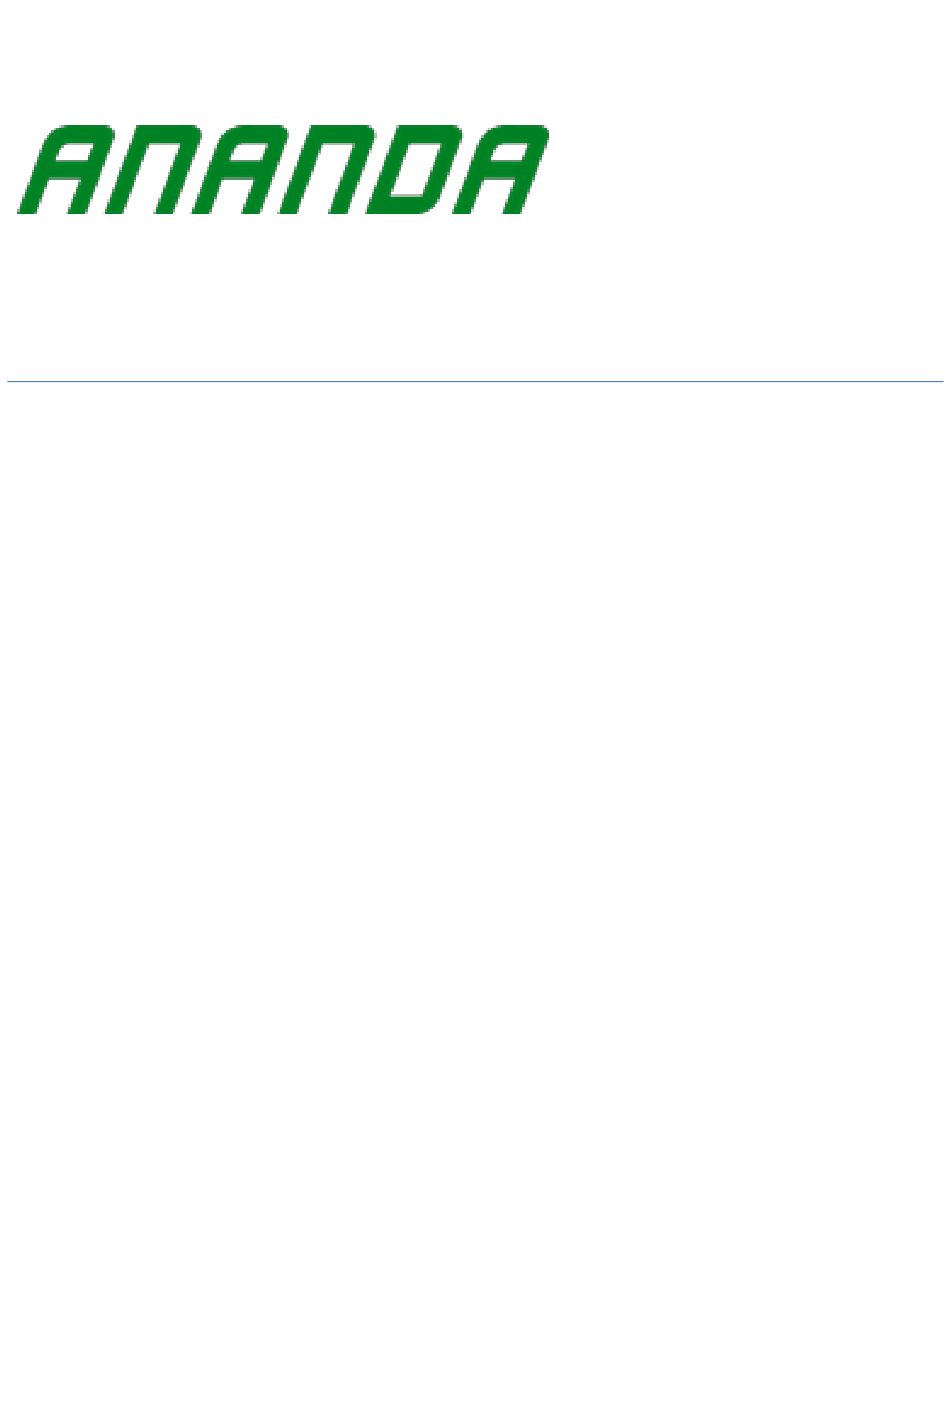The height and width of the screenshot is (1419, 950).
Task: Click blank area right of the ANANDA logo
Action: pyautogui.click(x=750, y=170)
